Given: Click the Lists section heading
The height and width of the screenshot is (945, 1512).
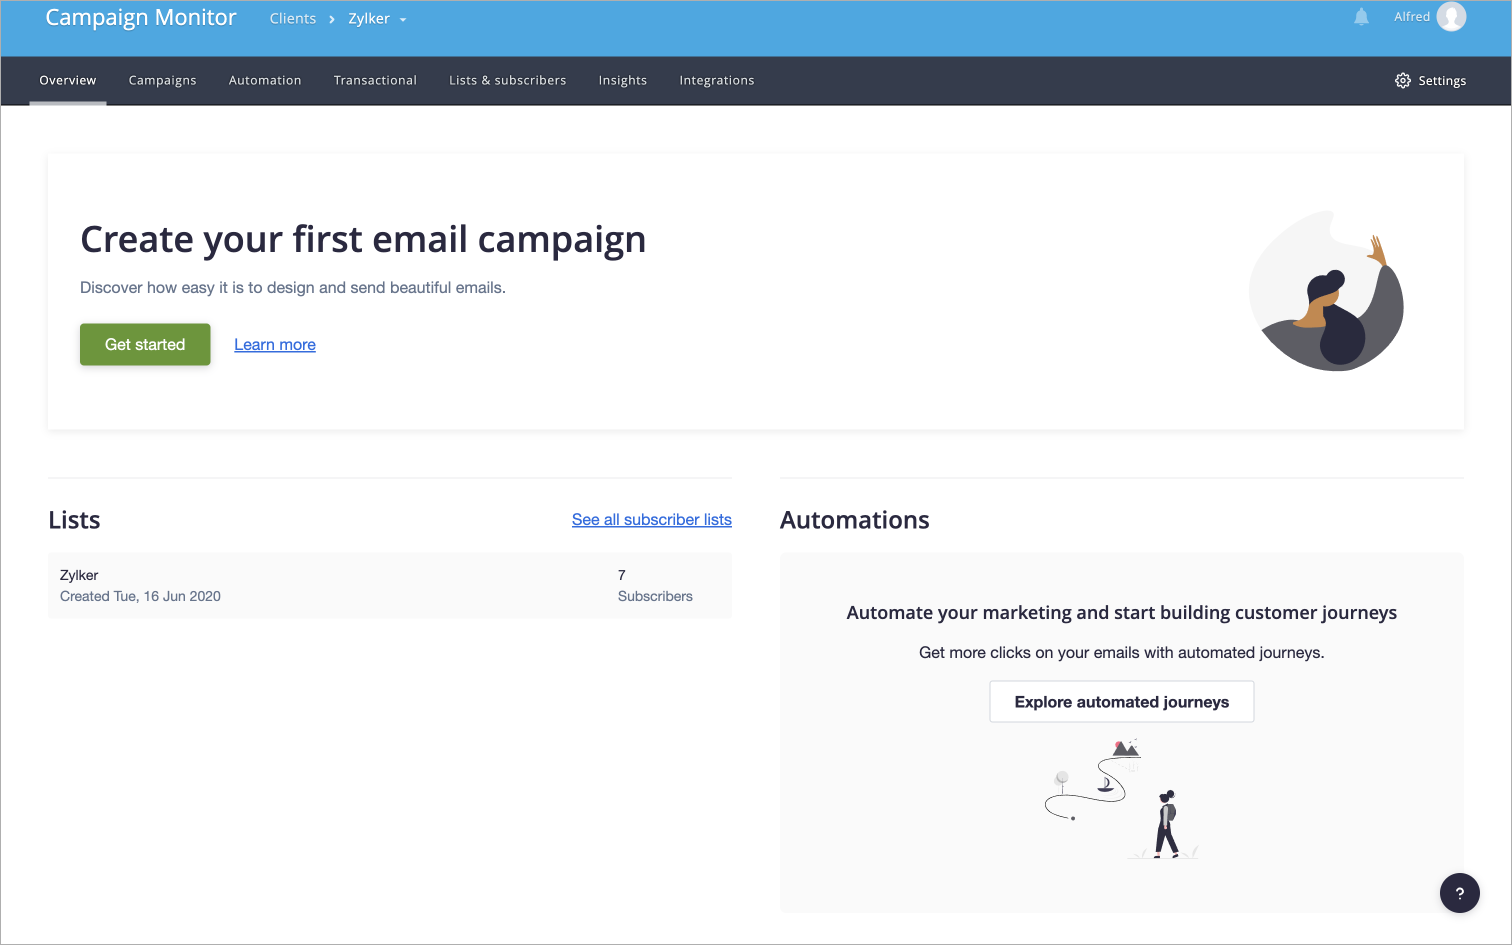Looking at the screenshot, I should click(x=74, y=520).
